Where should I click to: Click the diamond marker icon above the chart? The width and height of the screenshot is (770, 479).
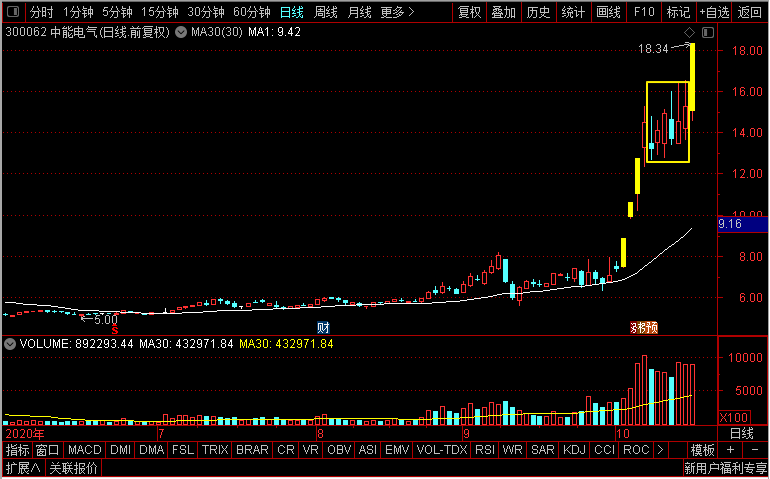689,33
